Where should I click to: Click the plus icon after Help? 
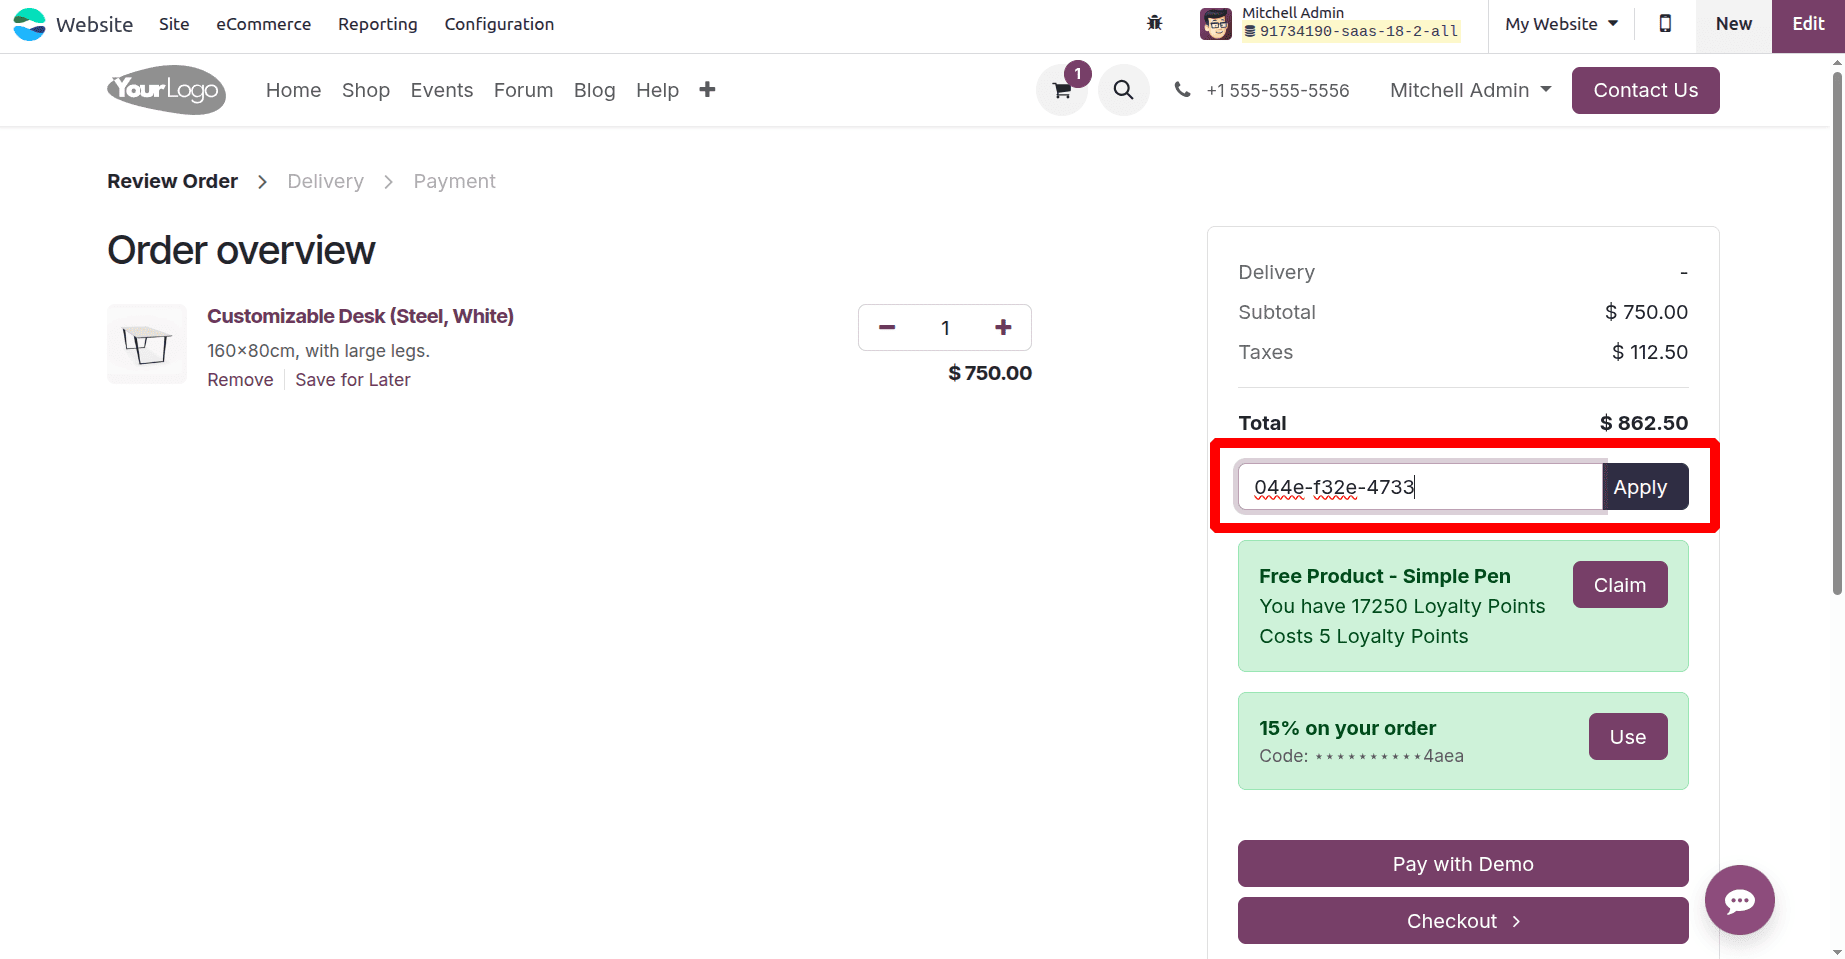coord(707,90)
